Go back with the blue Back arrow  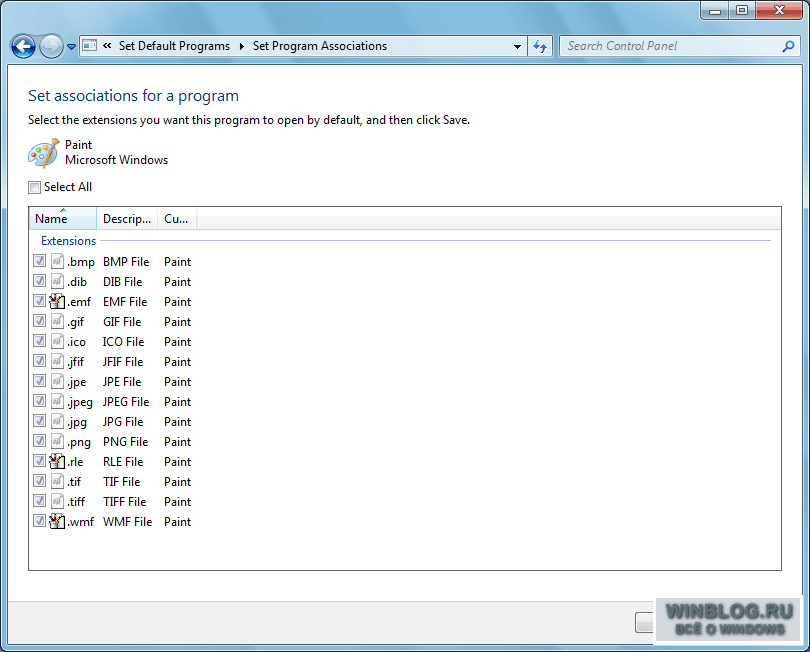click(x=23, y=46)
